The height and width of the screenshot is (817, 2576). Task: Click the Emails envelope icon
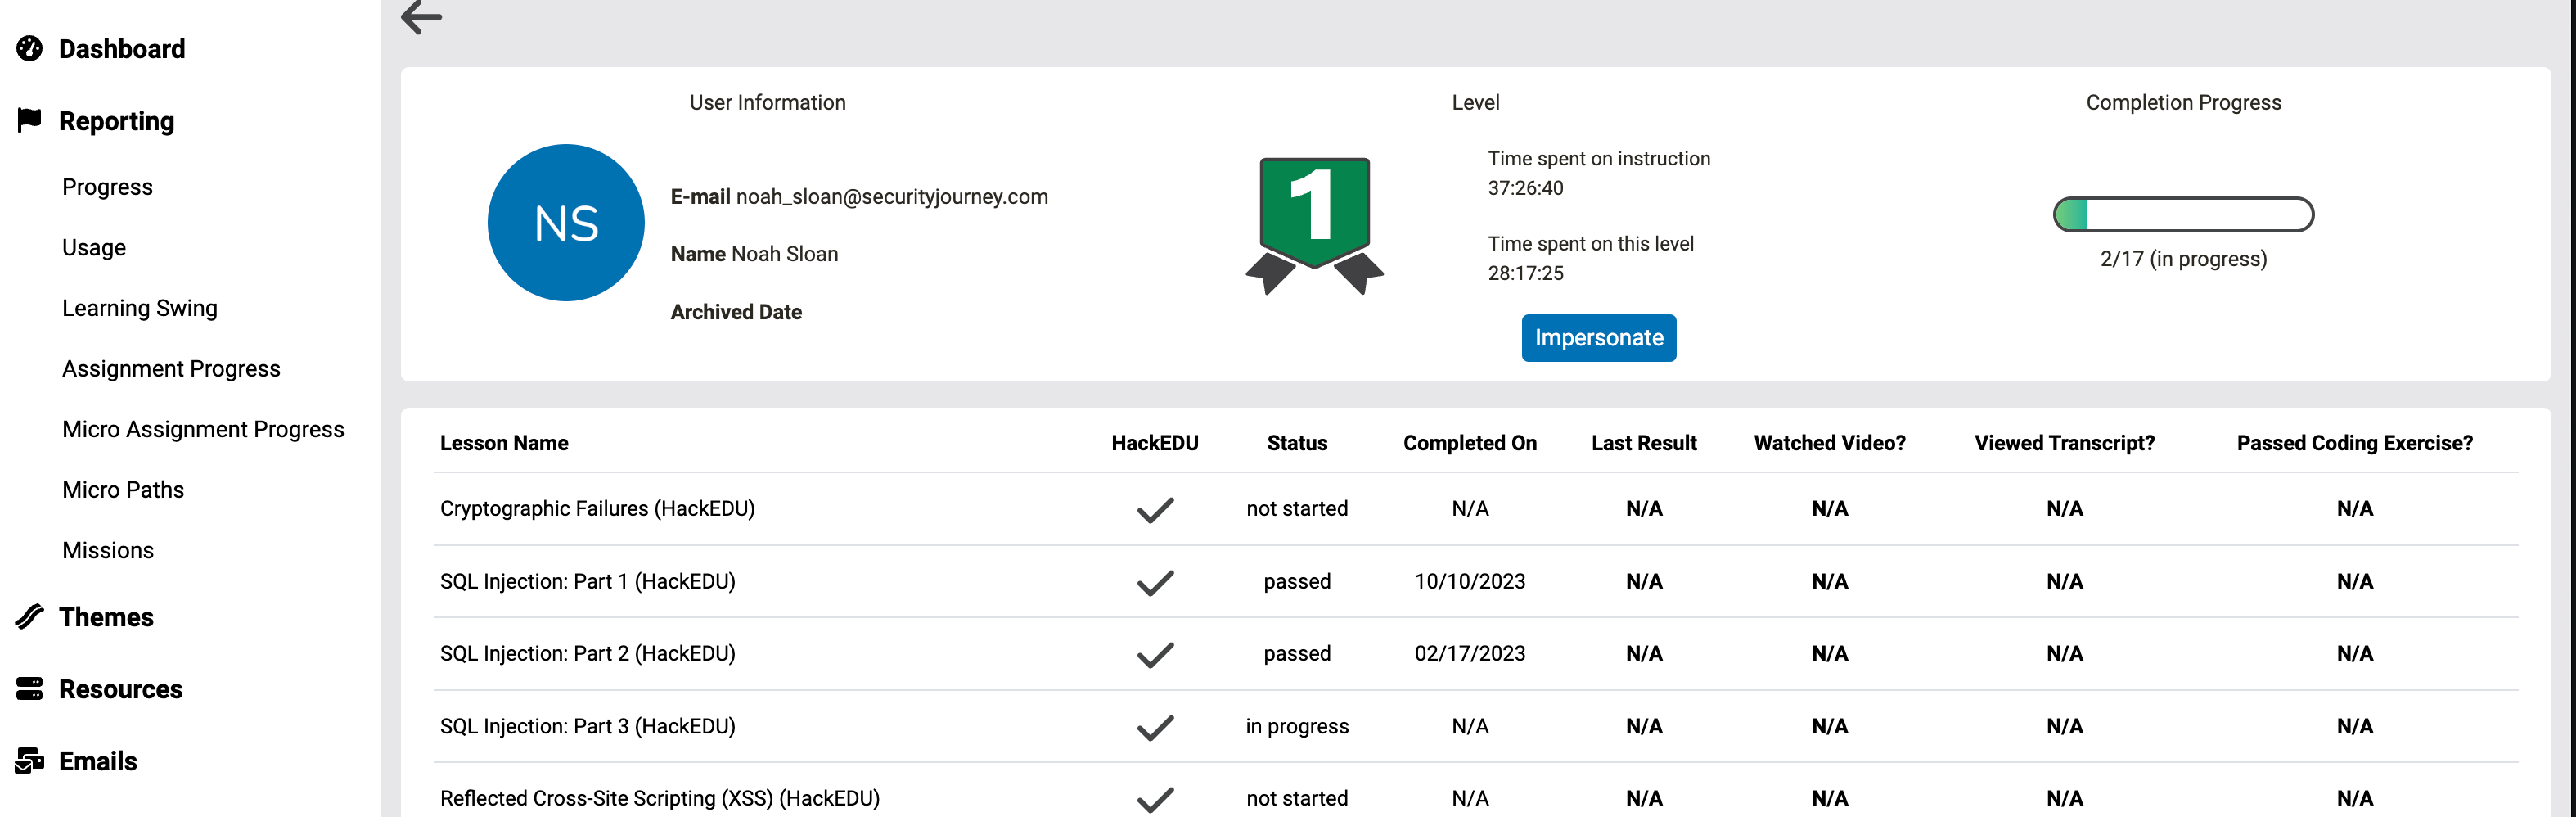[x=30, y=761]
